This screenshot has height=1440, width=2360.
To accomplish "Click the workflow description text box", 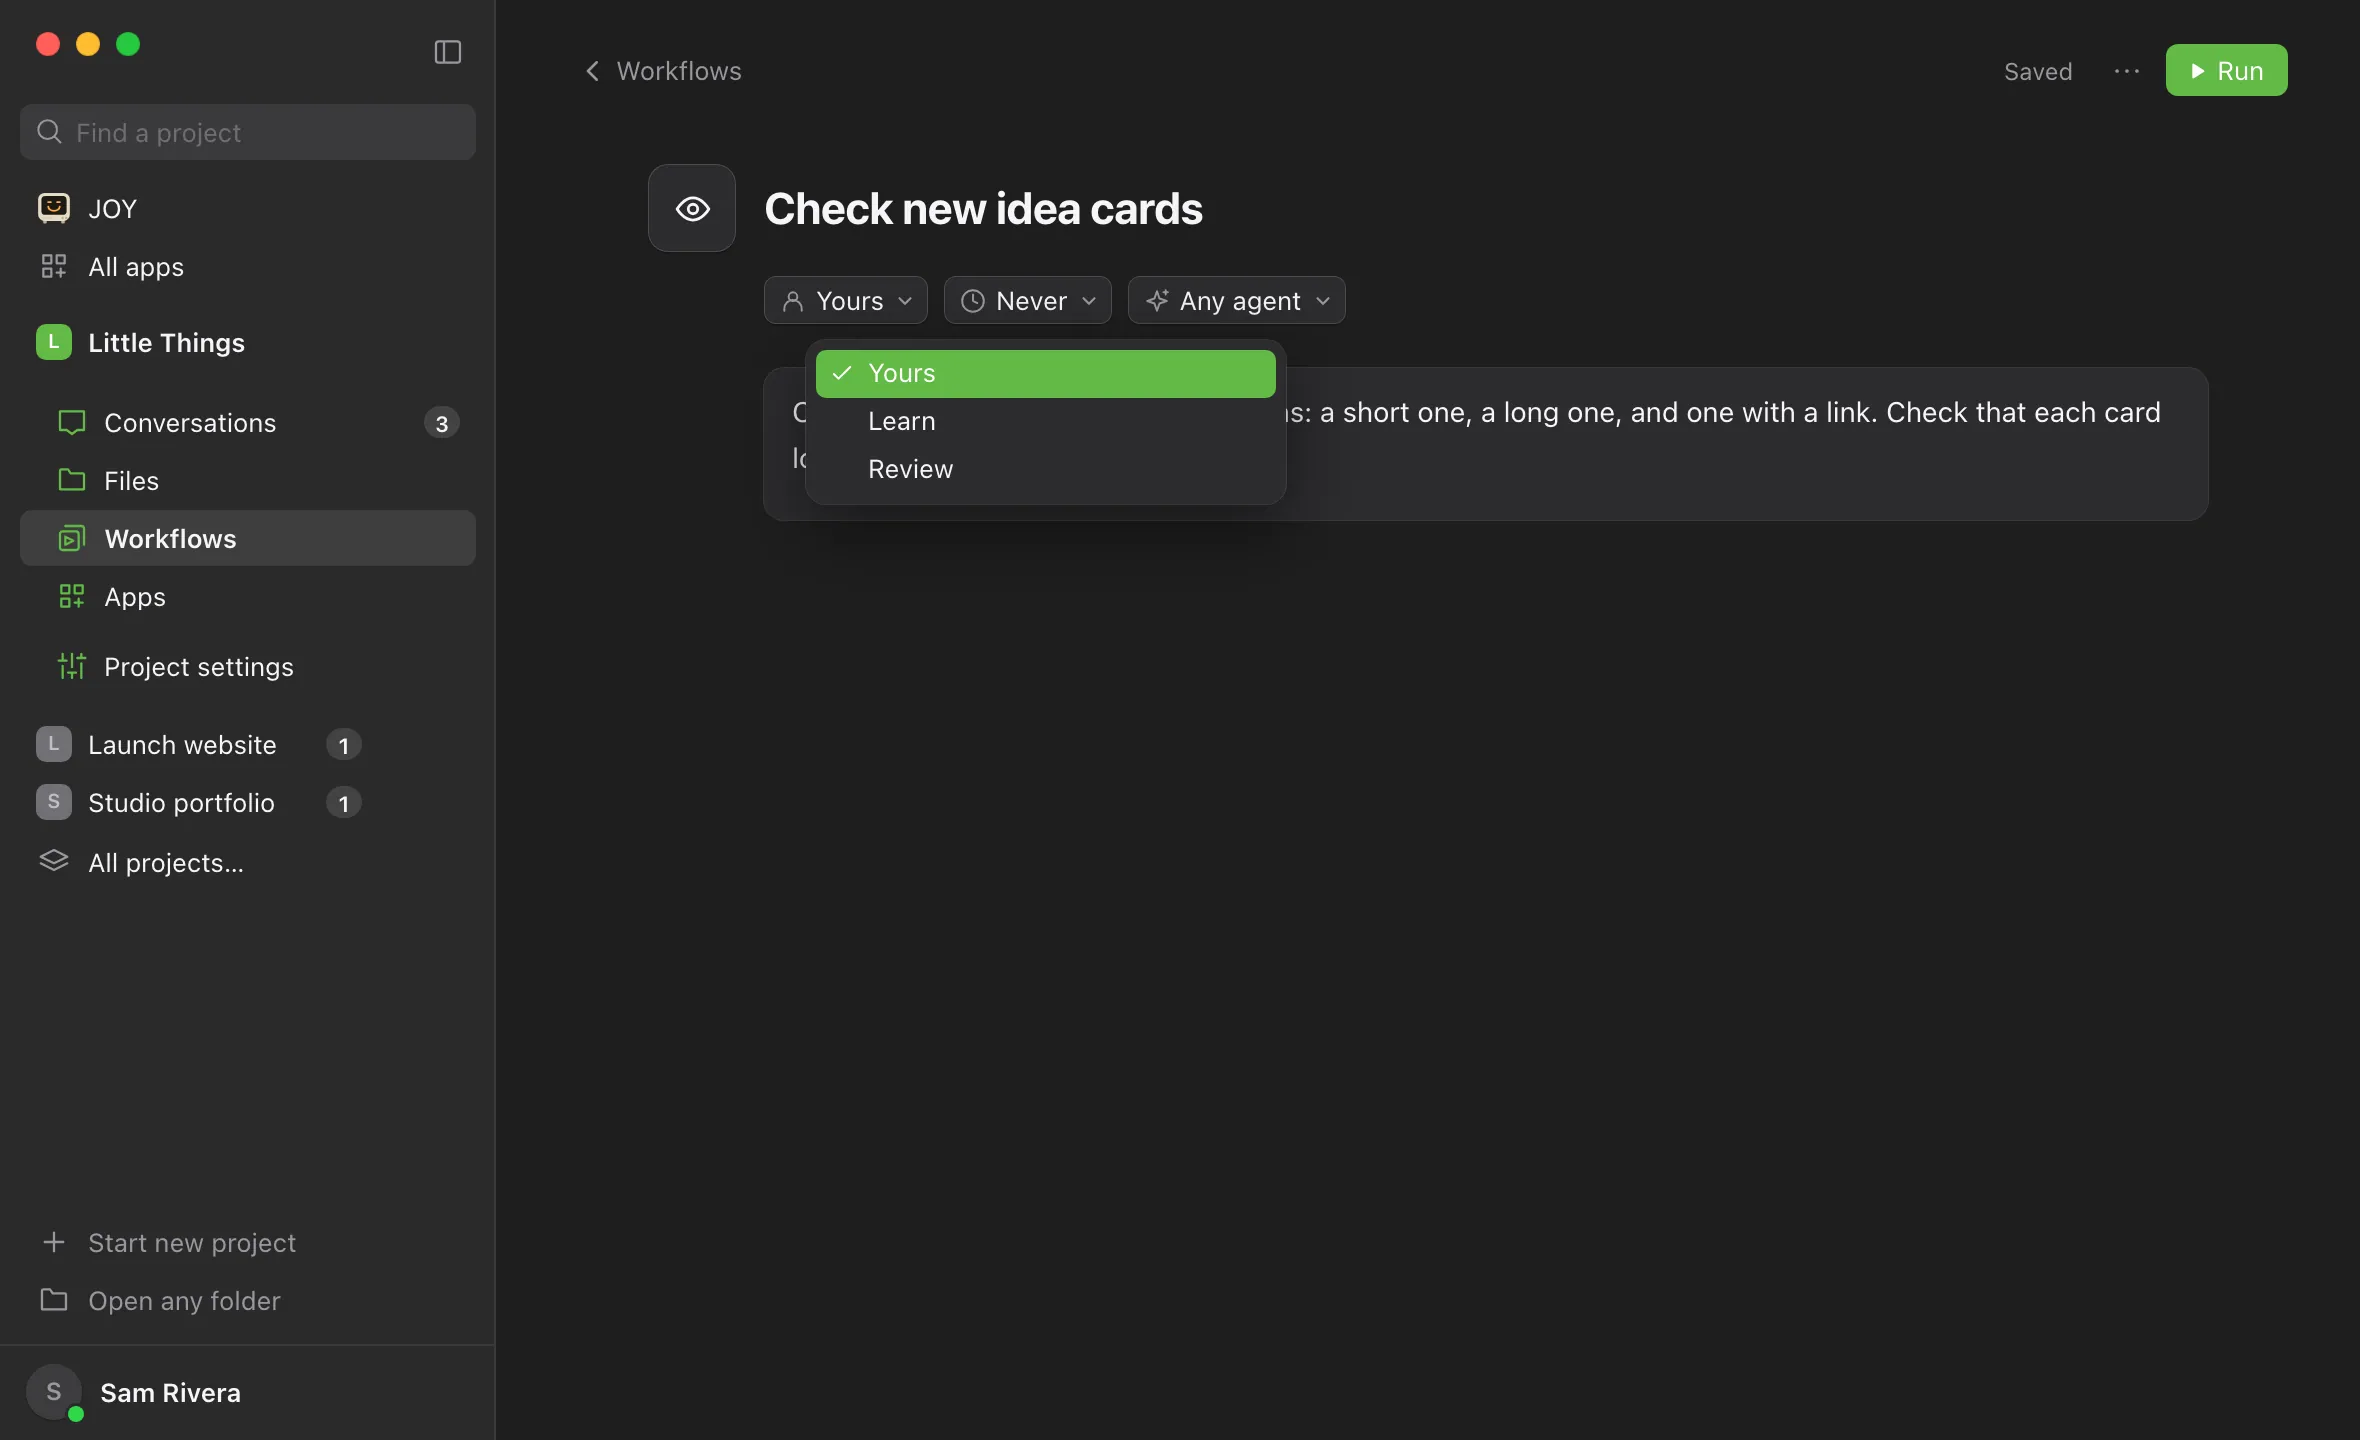I will [x=1486, y=443].
